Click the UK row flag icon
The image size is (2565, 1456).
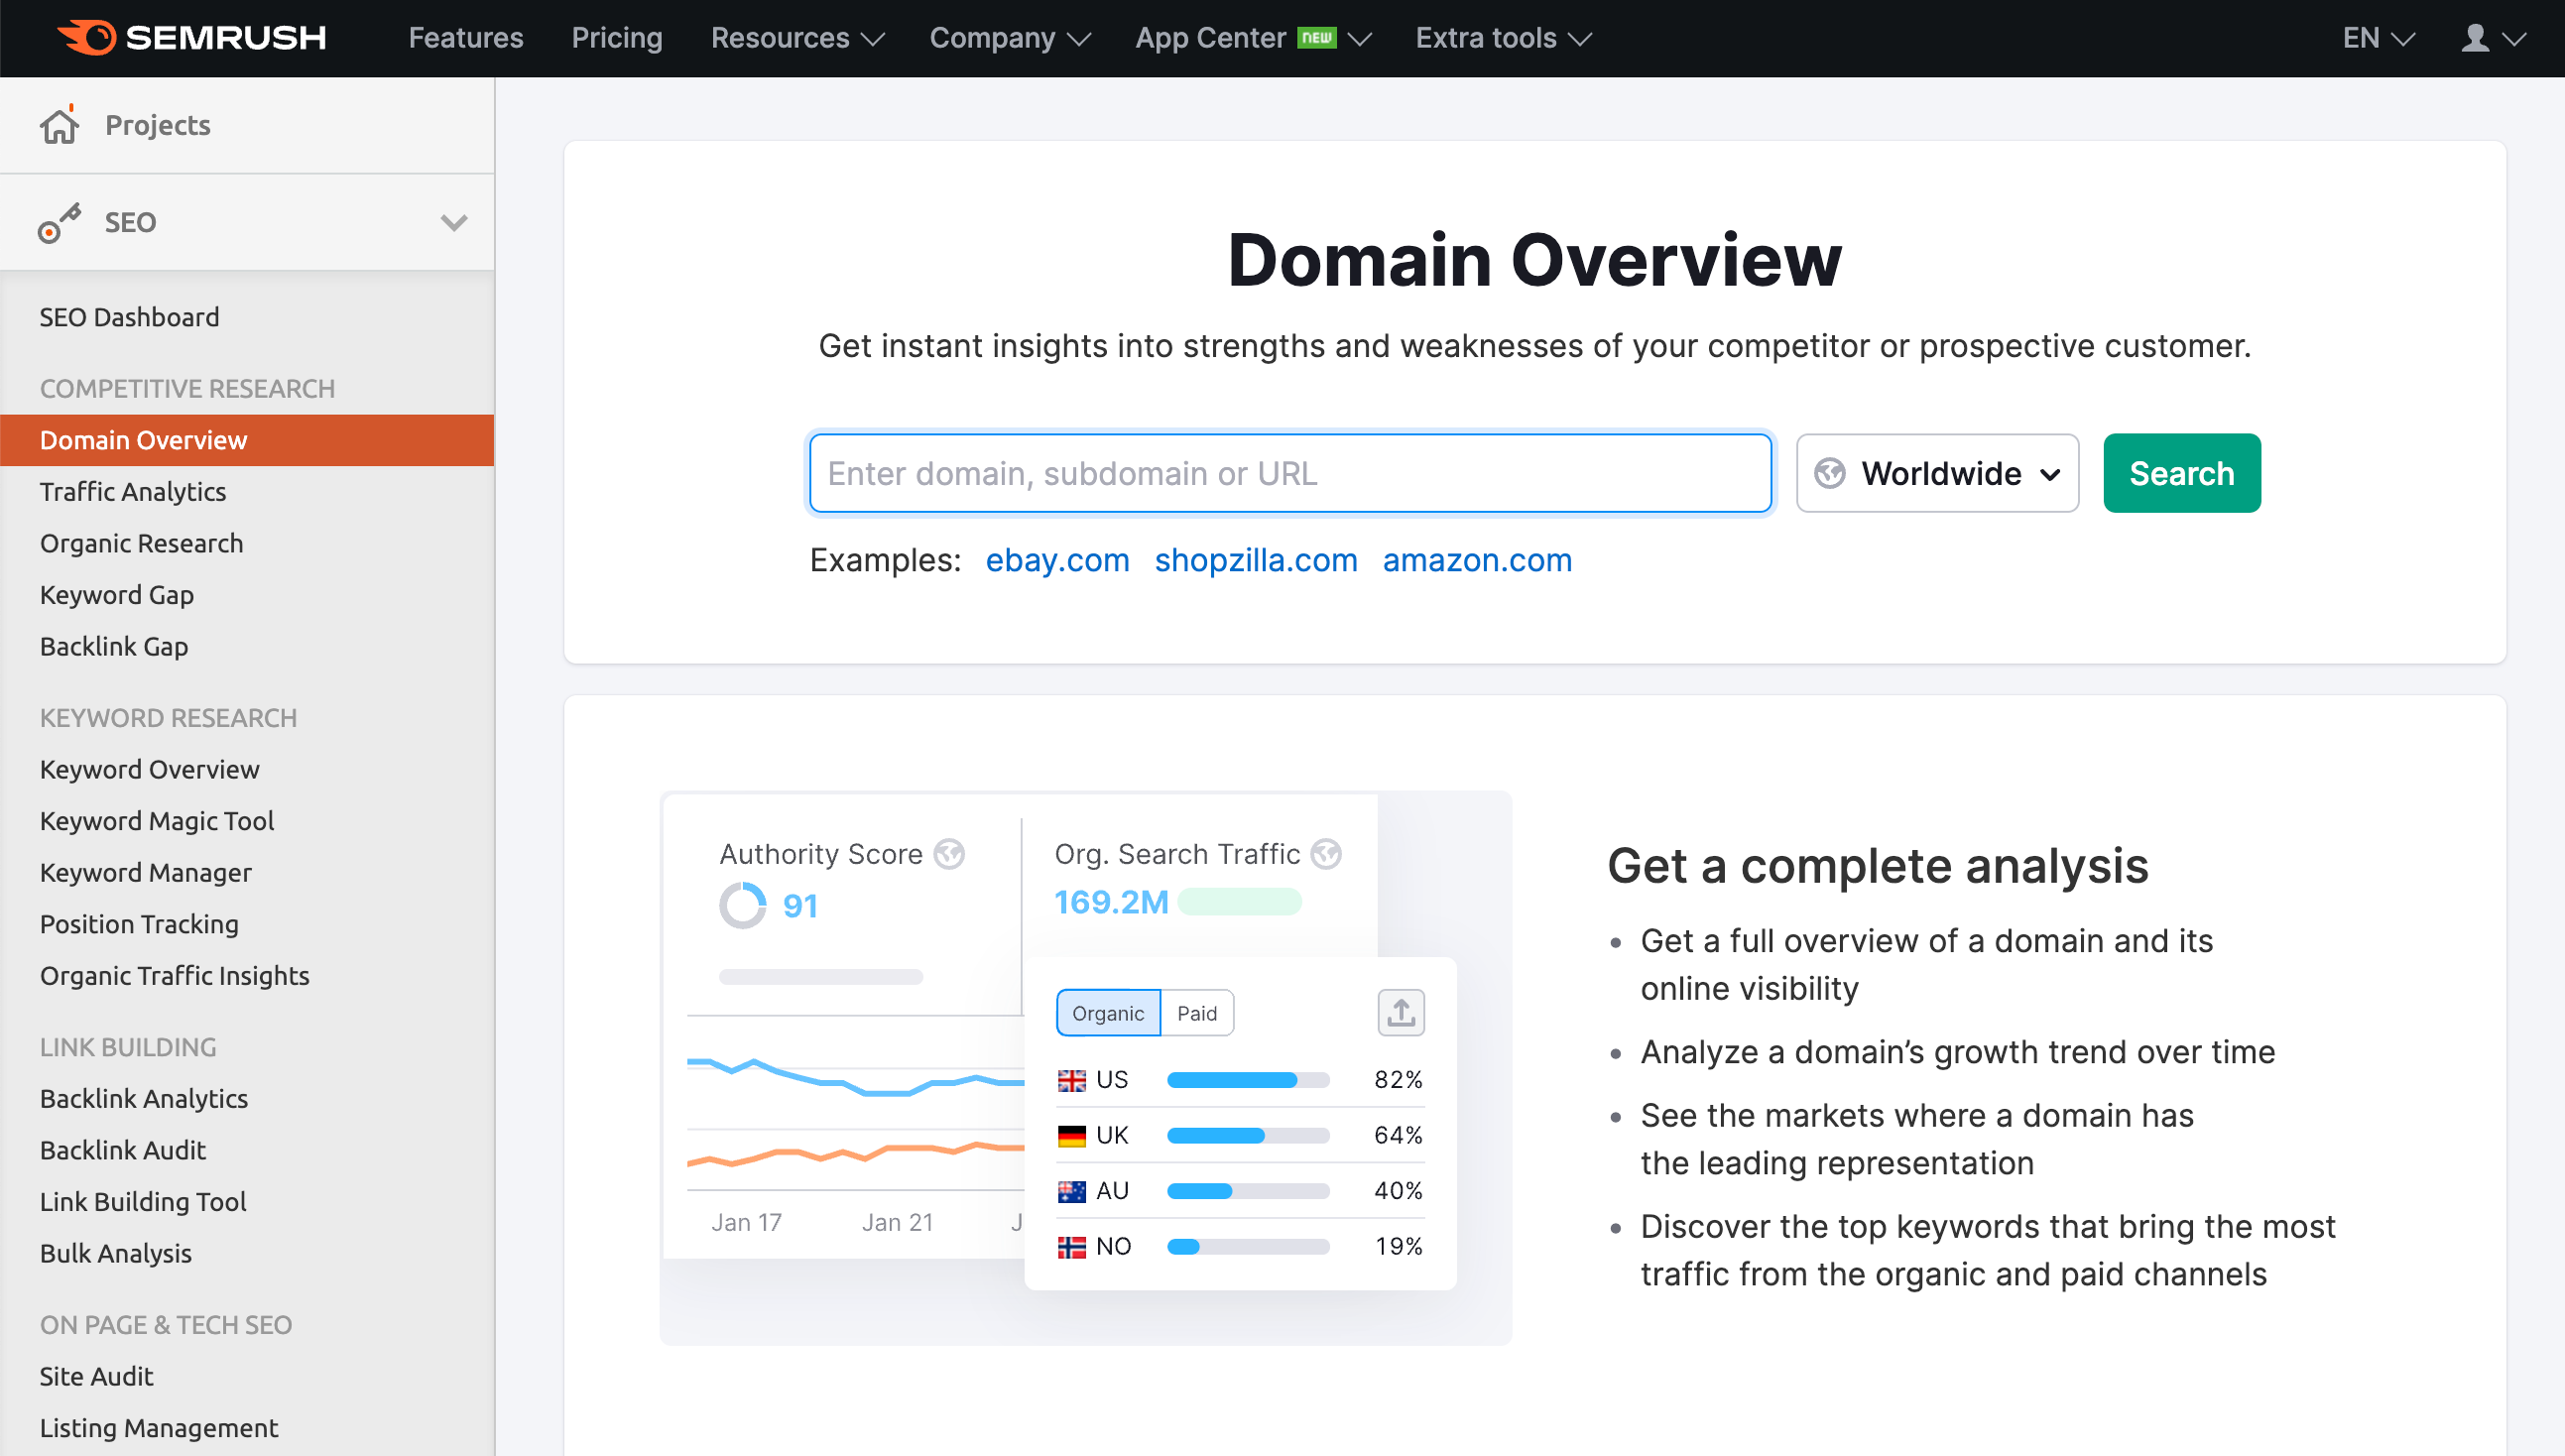(1071, 1136)
